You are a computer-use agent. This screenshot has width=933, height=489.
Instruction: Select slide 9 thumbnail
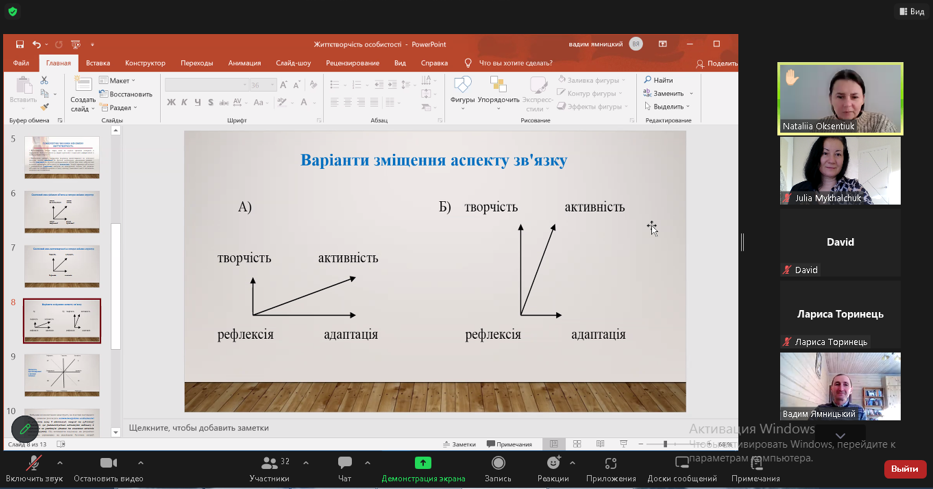pos(62,375)
